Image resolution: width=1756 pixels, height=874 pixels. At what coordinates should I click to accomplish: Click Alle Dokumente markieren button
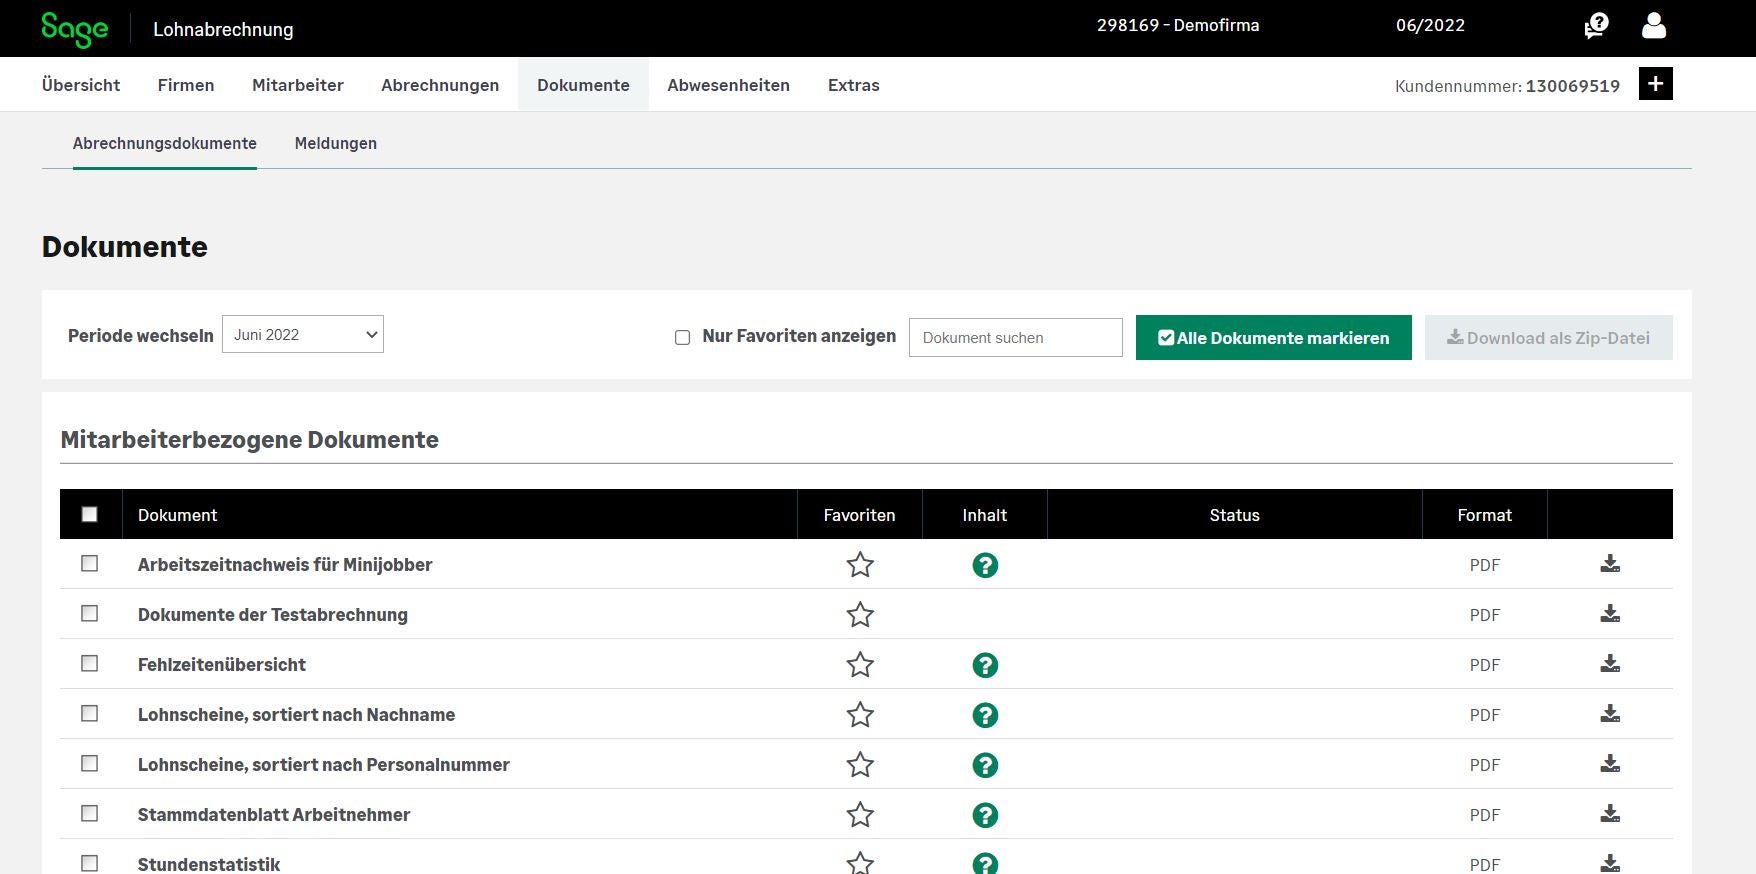point(1273,338)
